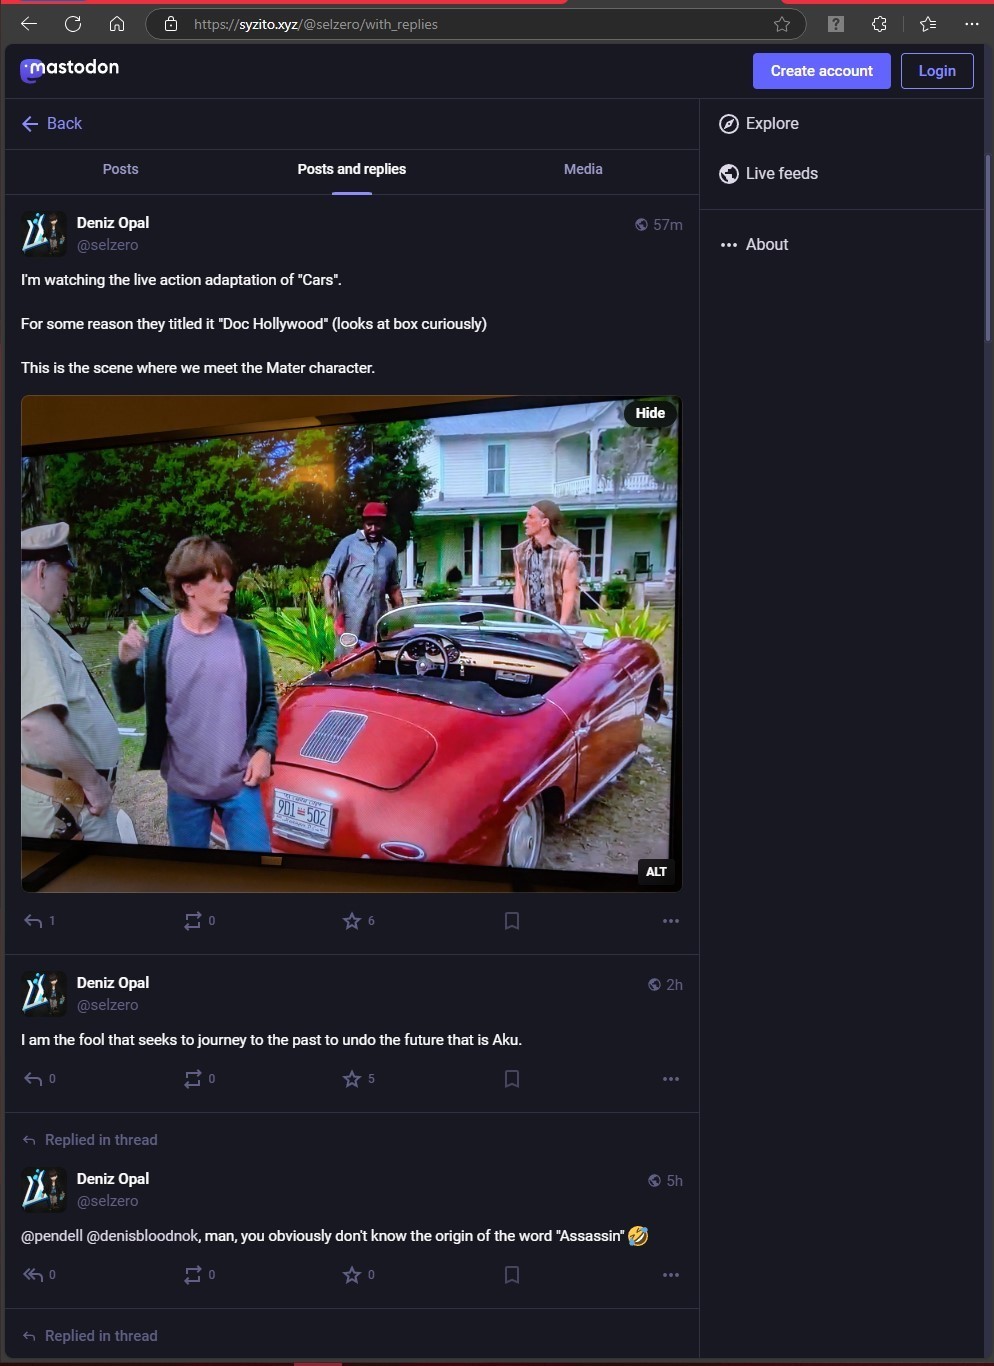Favourite the Aku quote post
The image size is (994, 1366).
click(352, 1079)
